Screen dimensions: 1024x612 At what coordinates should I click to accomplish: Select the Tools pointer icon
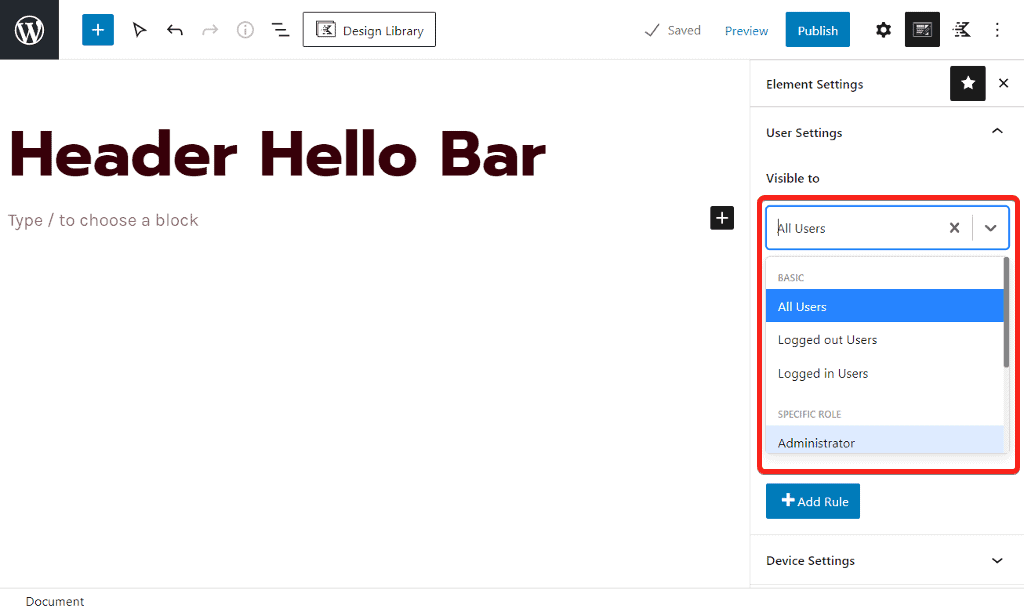[x=139, y=30]
